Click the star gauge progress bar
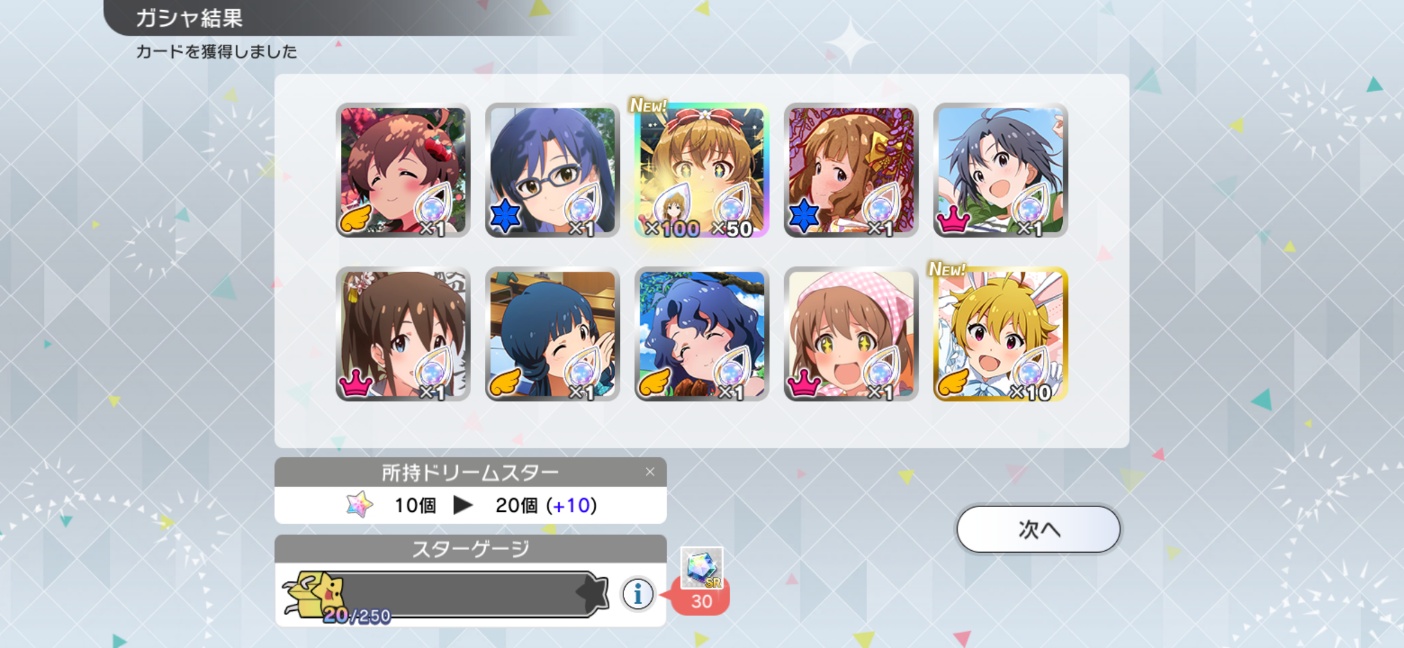This screenshot has height=648, width=1404. (445, 594)
